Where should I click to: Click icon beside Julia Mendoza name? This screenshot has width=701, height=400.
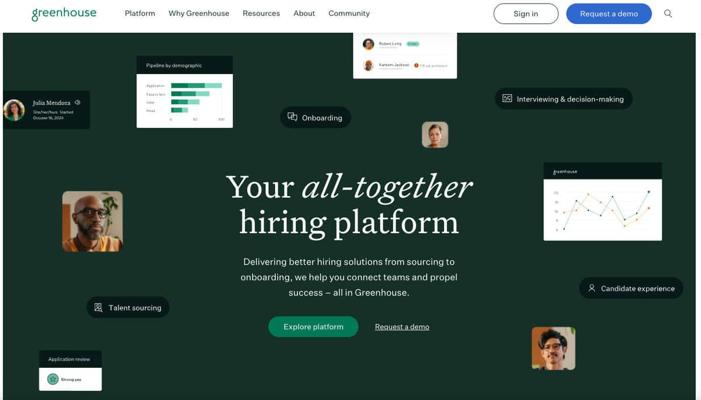pos(77,102)
